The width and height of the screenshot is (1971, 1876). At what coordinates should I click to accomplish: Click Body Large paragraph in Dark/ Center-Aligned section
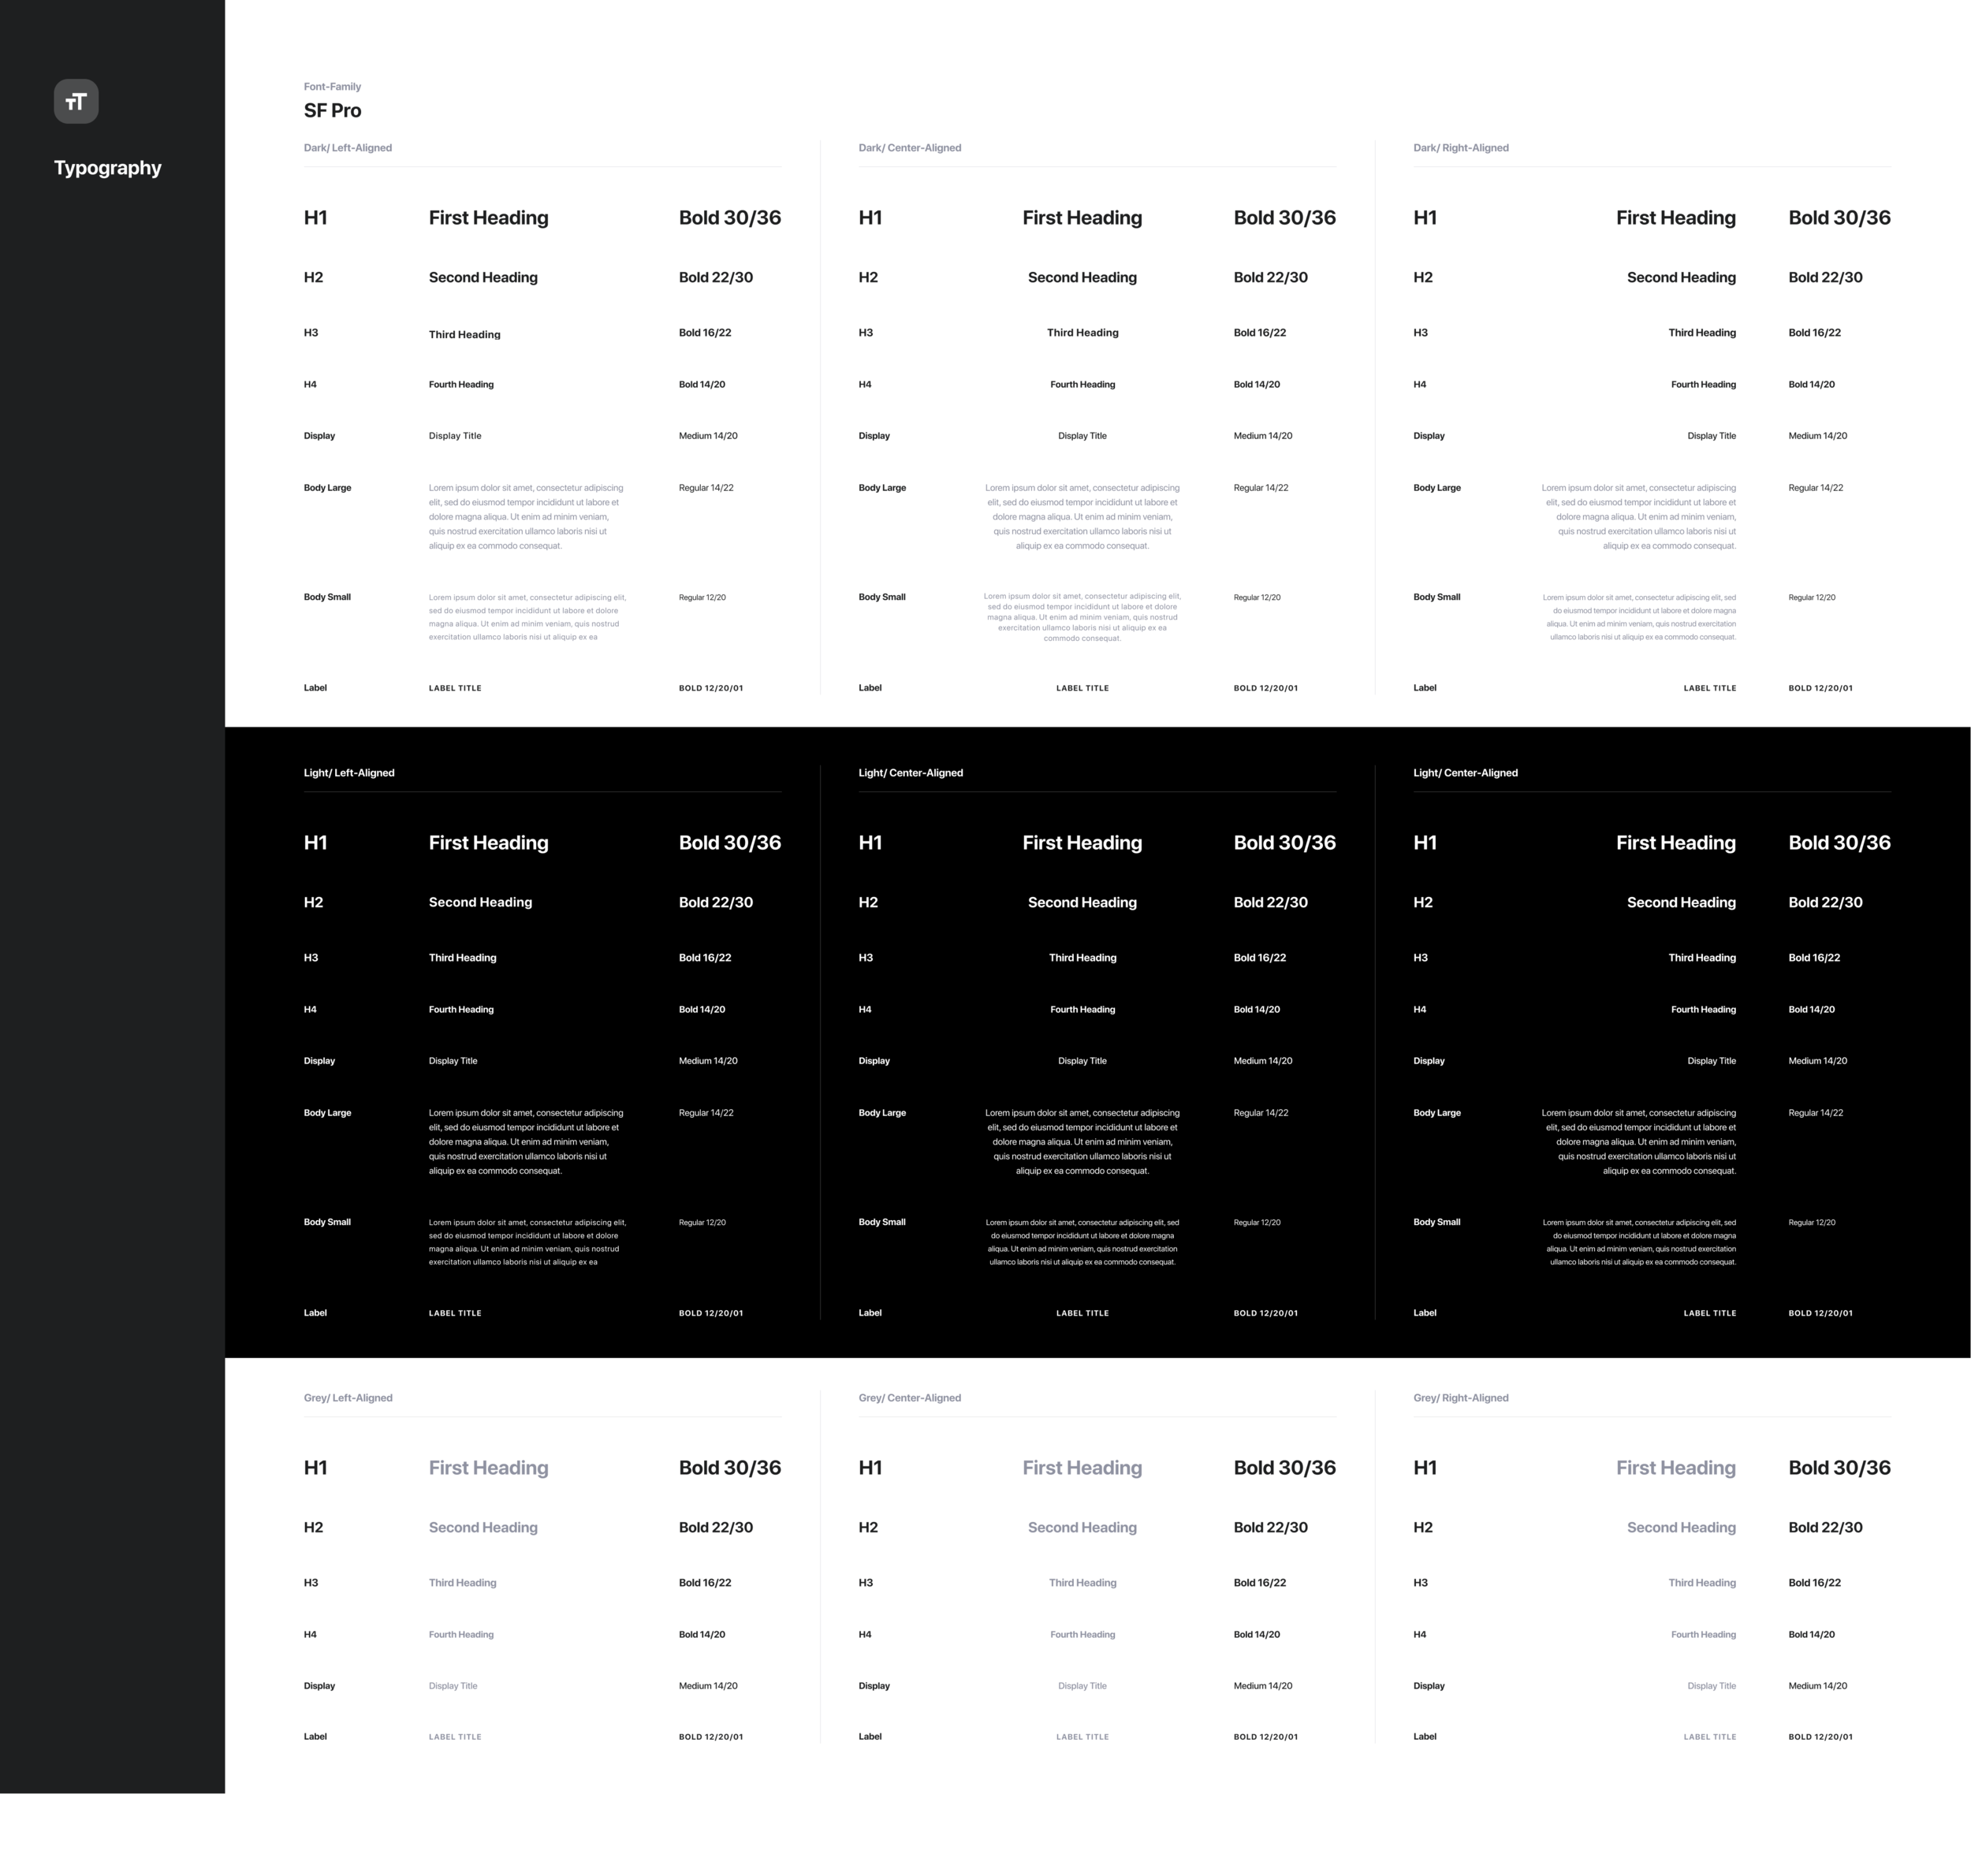coord(1082,517)
